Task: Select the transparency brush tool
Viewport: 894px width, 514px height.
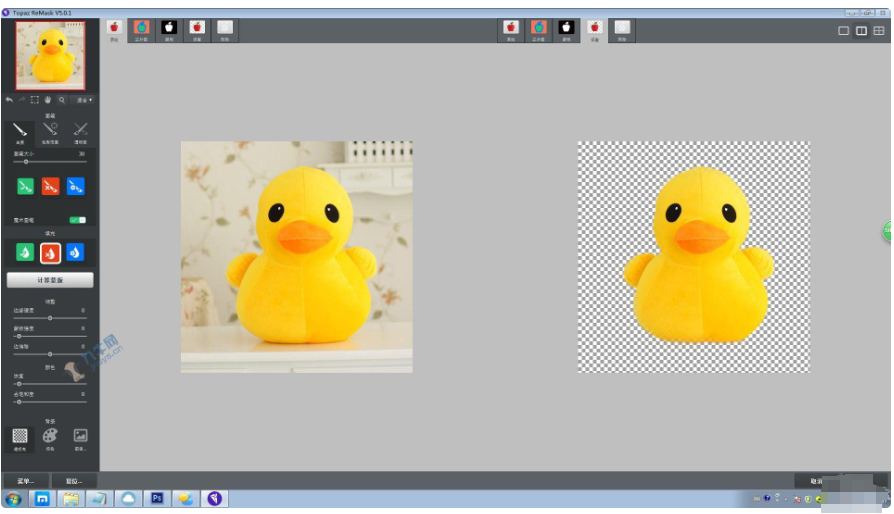Action: 80,133
